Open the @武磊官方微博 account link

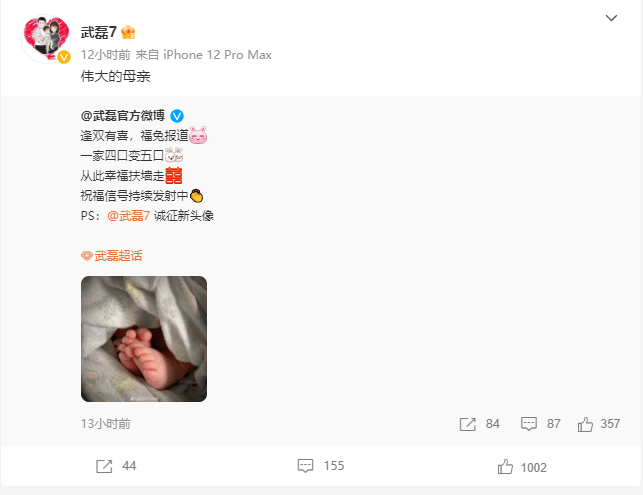[123, 116]
